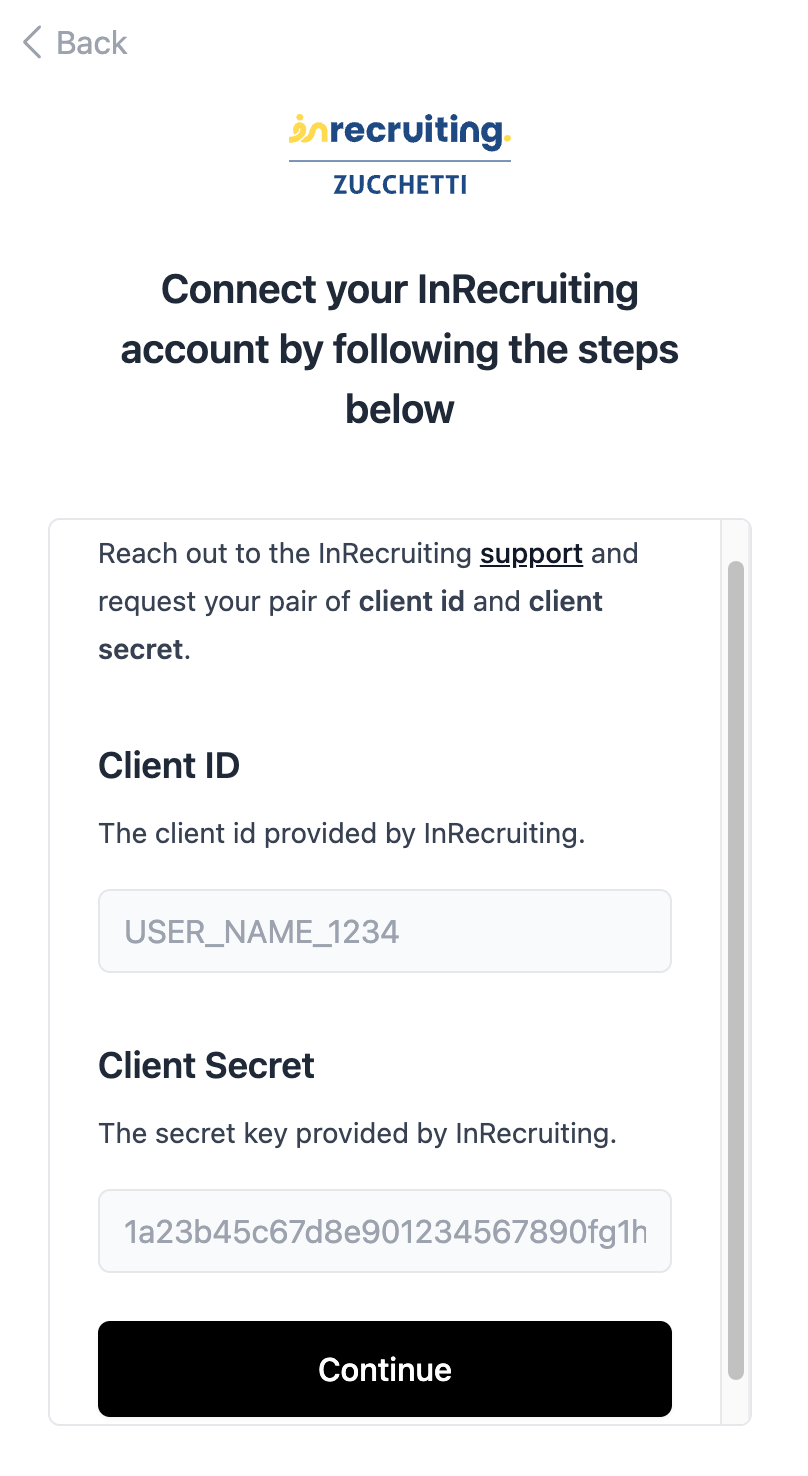Viewport: 808px width, 1476px height.
Task: Click 'The client id provided by InRecruiting' text
Action: click(341, 834)
